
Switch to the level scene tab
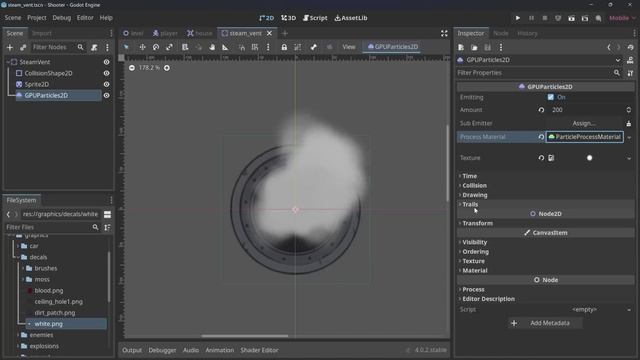133,33
